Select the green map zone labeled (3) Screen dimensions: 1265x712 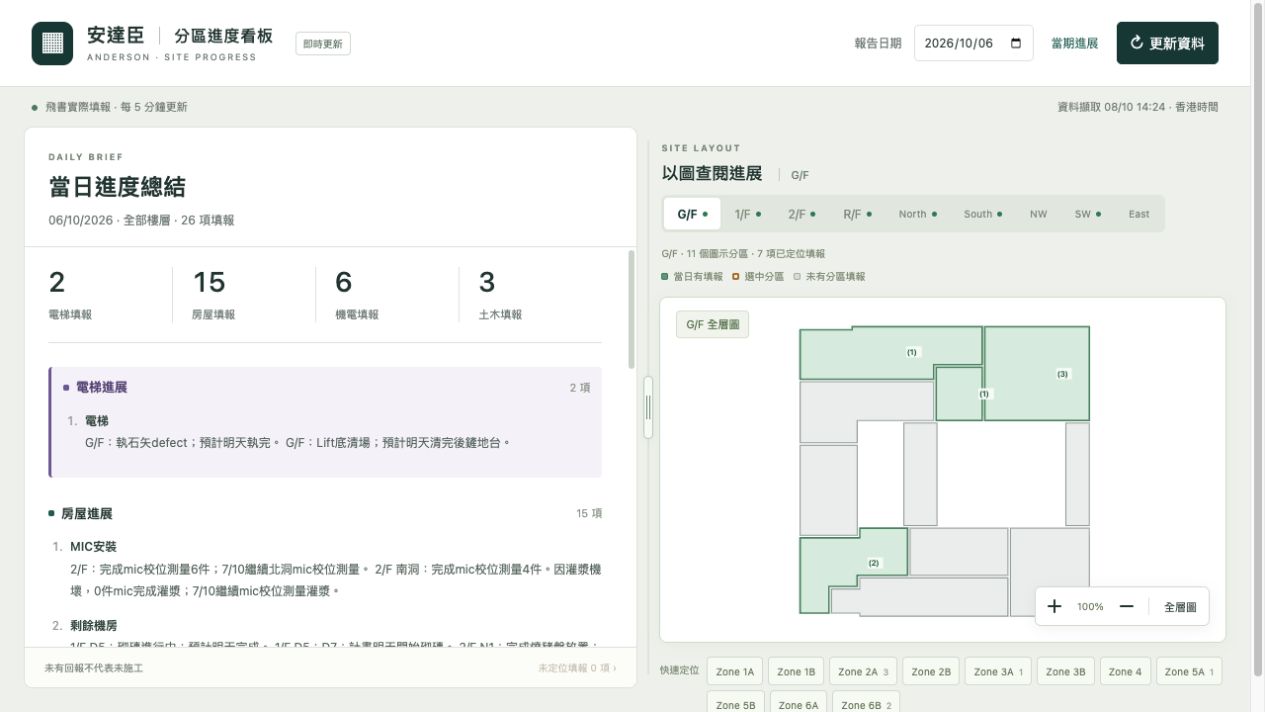(x=1037, y=373)
